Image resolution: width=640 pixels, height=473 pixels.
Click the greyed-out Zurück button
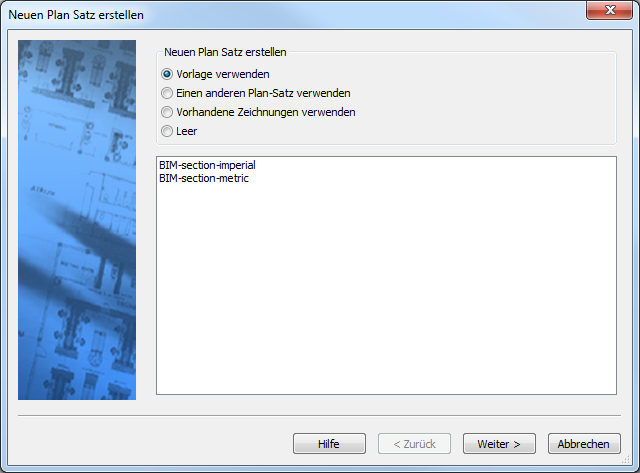coord(414,444)
